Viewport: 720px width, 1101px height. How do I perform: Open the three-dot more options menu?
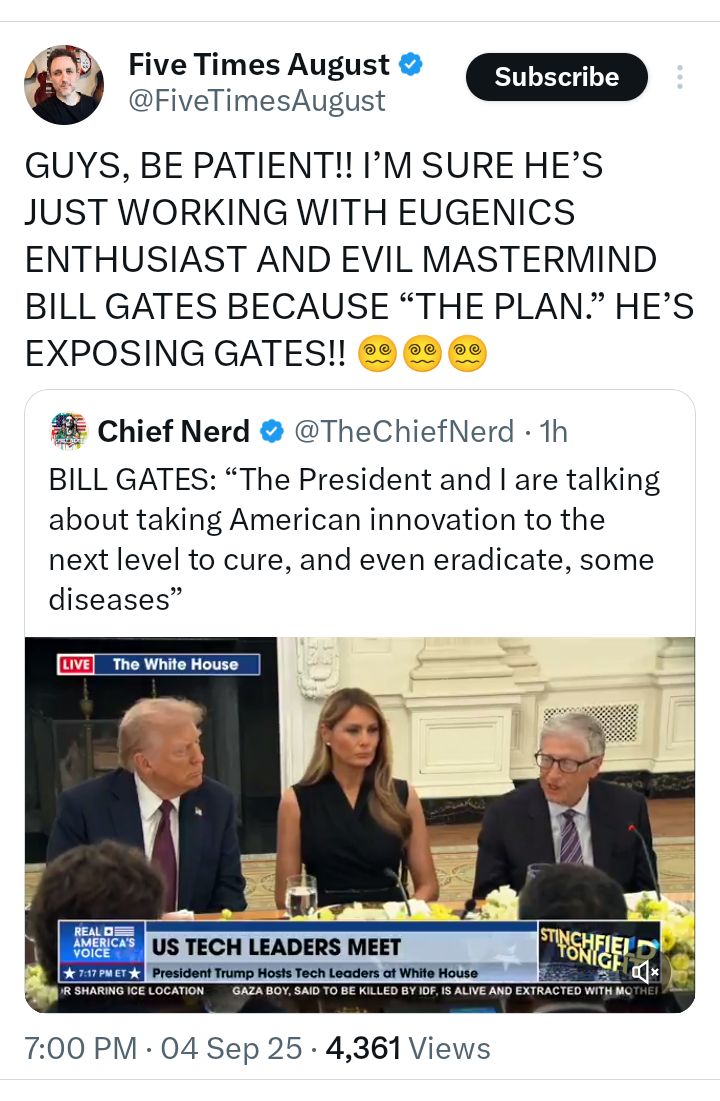coord(679,77)
